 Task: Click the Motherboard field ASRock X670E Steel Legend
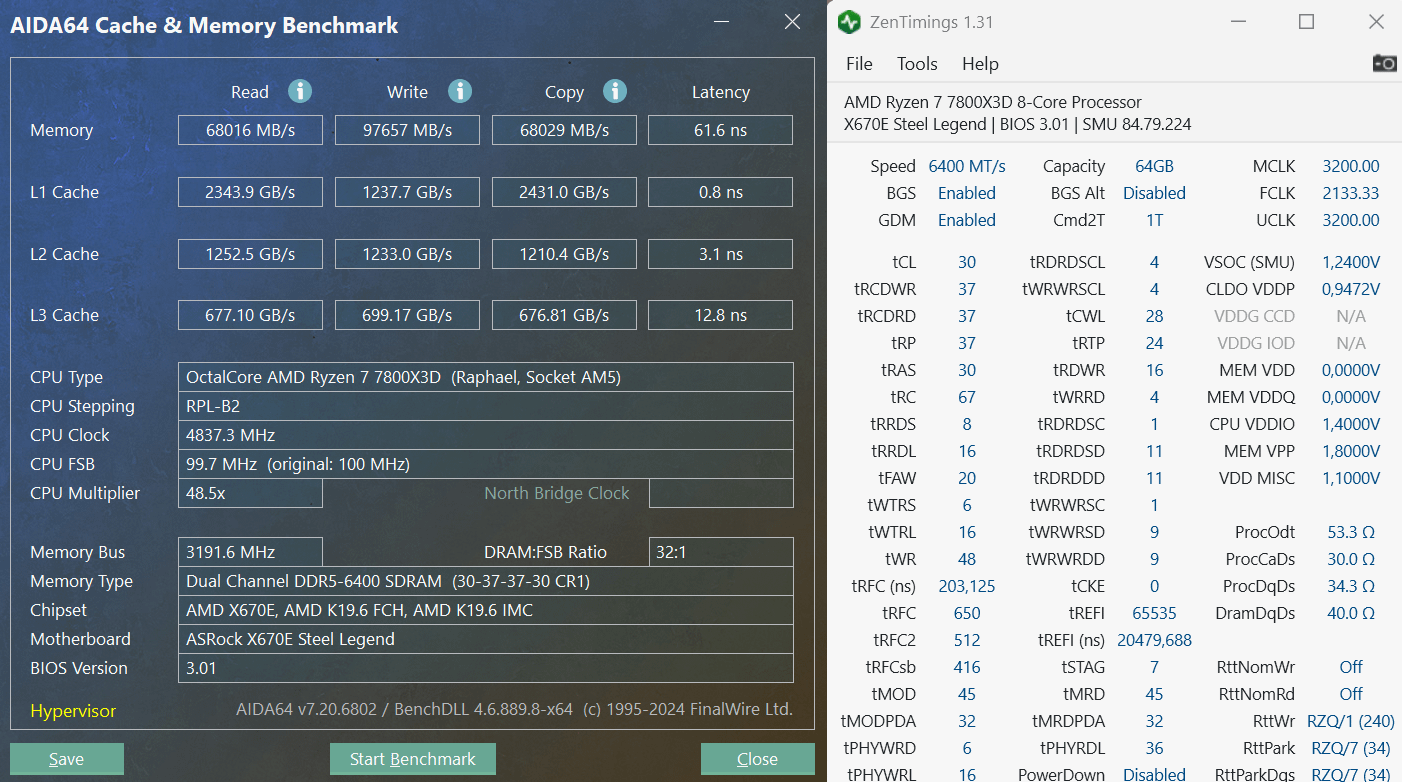tap(485, 639)
